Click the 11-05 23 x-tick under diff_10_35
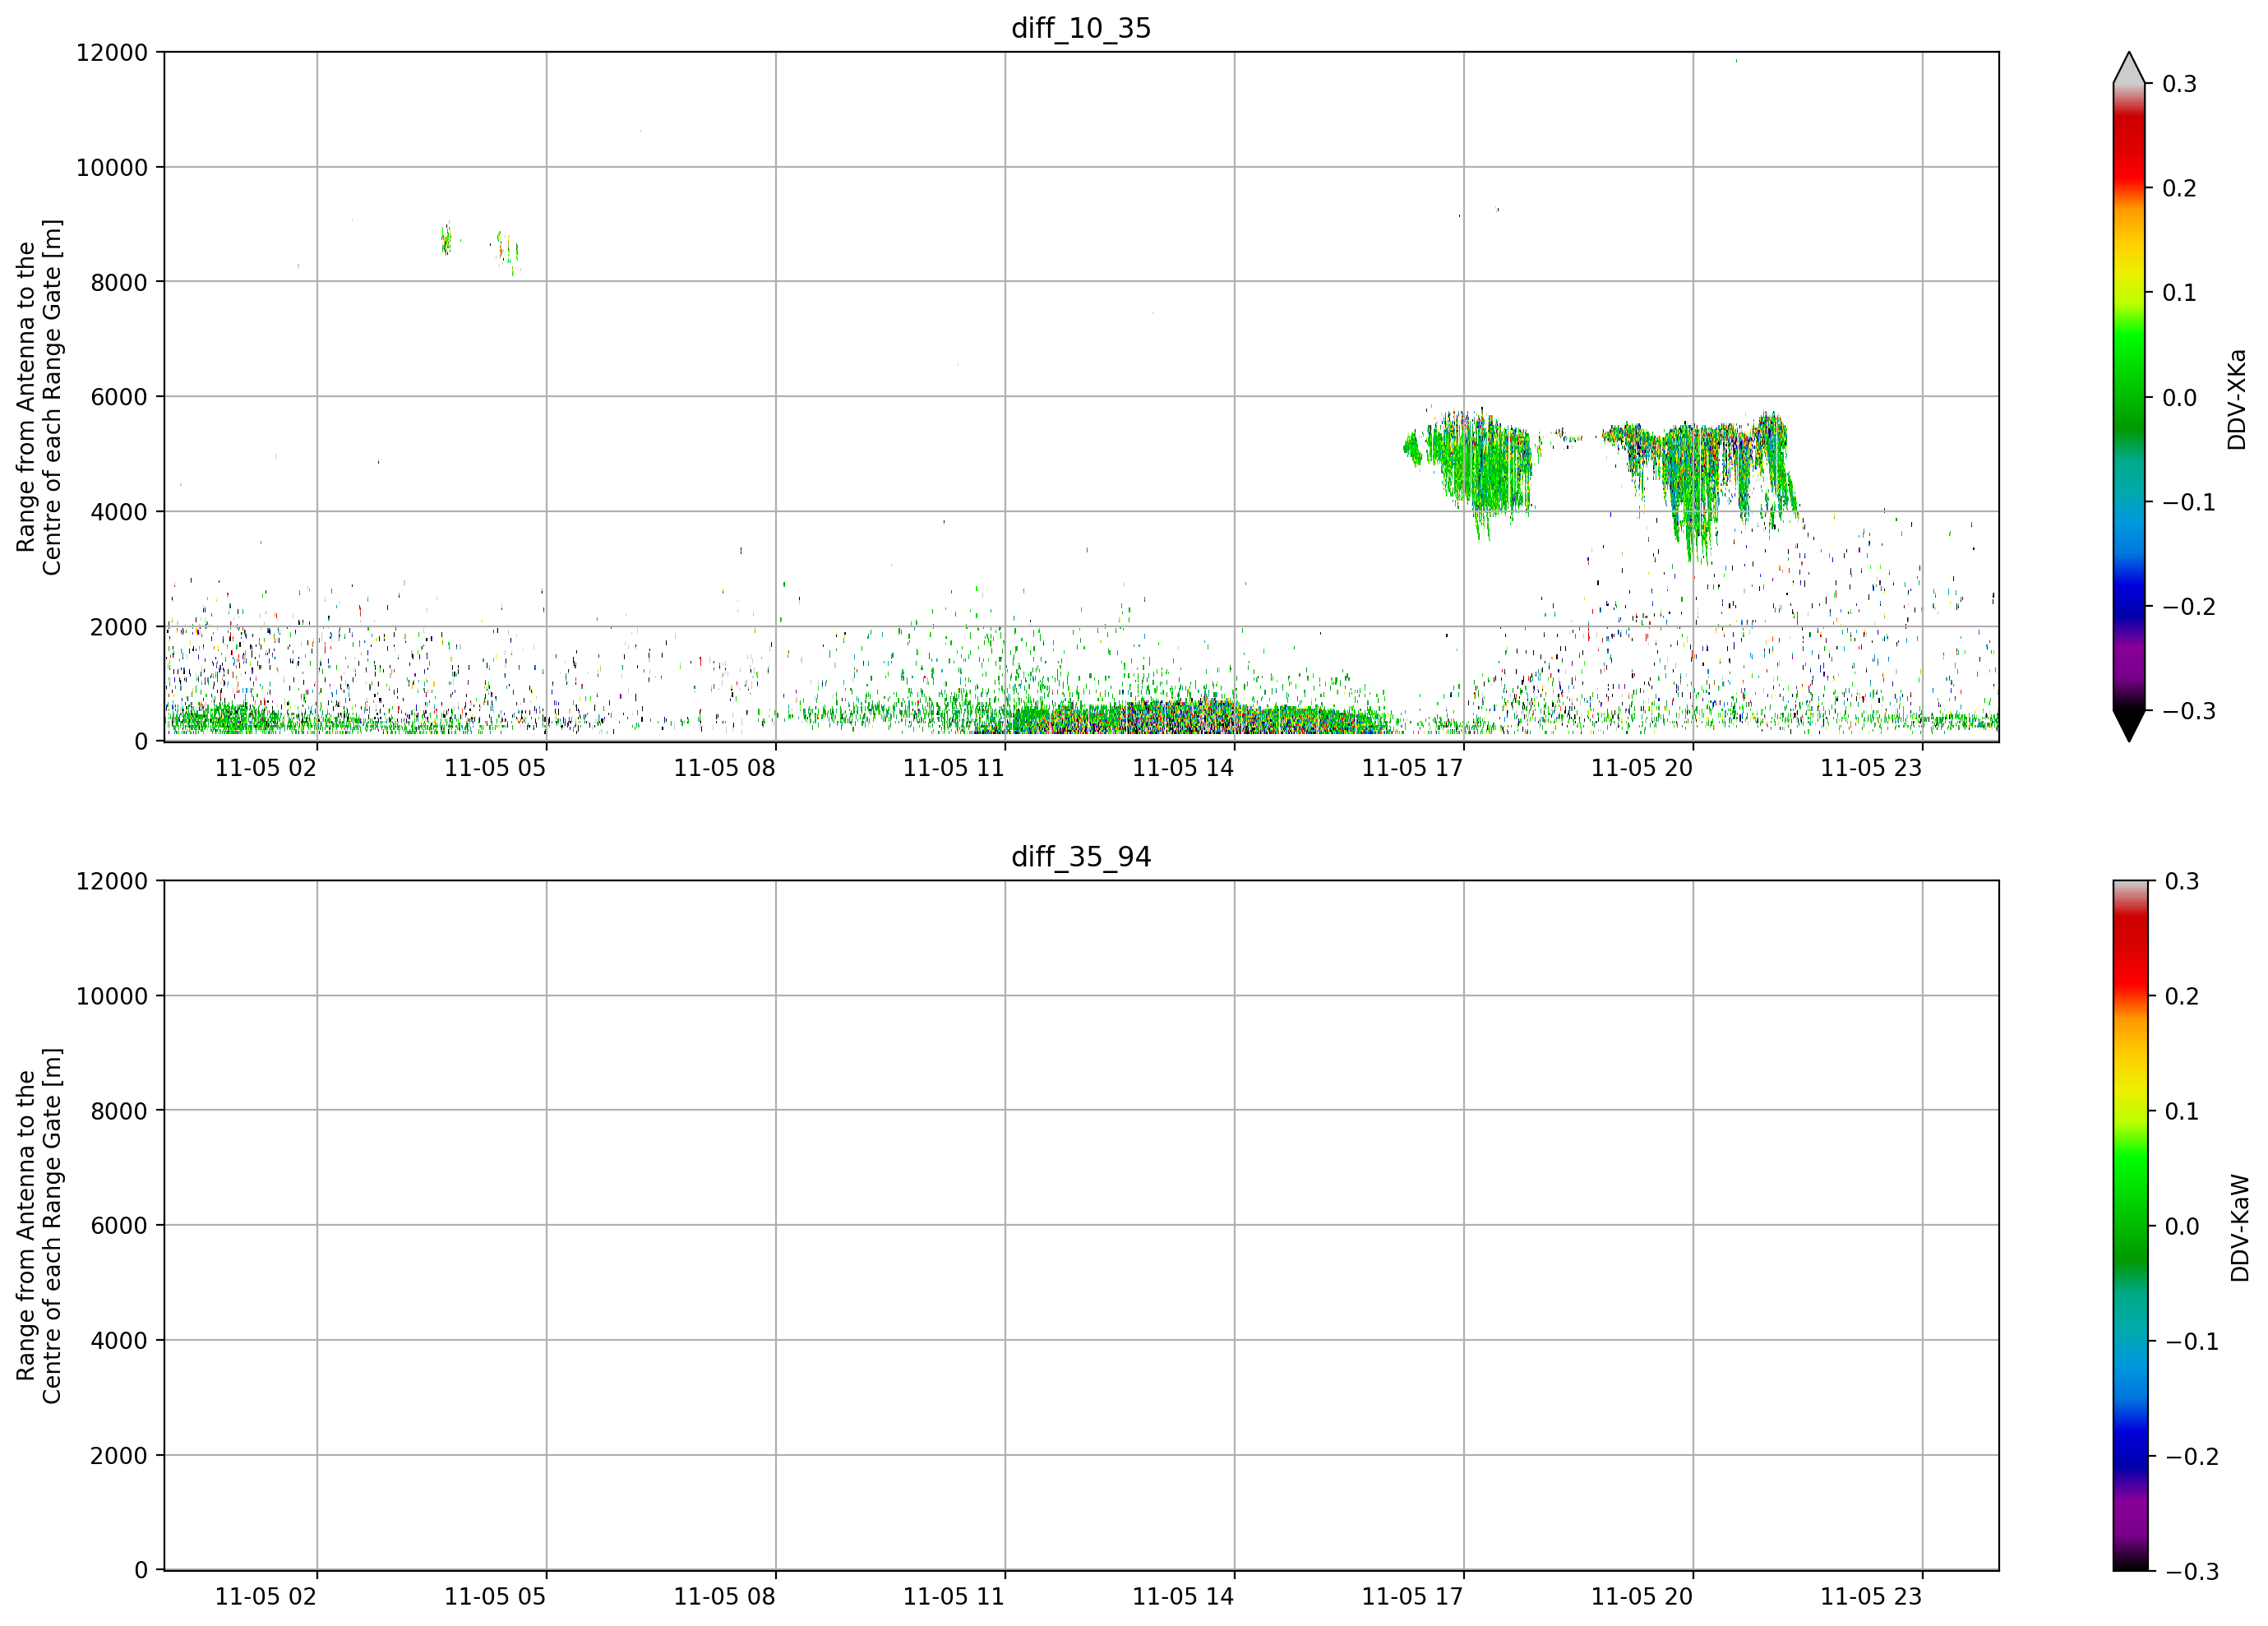2268x1626 pixels. coord(1871,768)
